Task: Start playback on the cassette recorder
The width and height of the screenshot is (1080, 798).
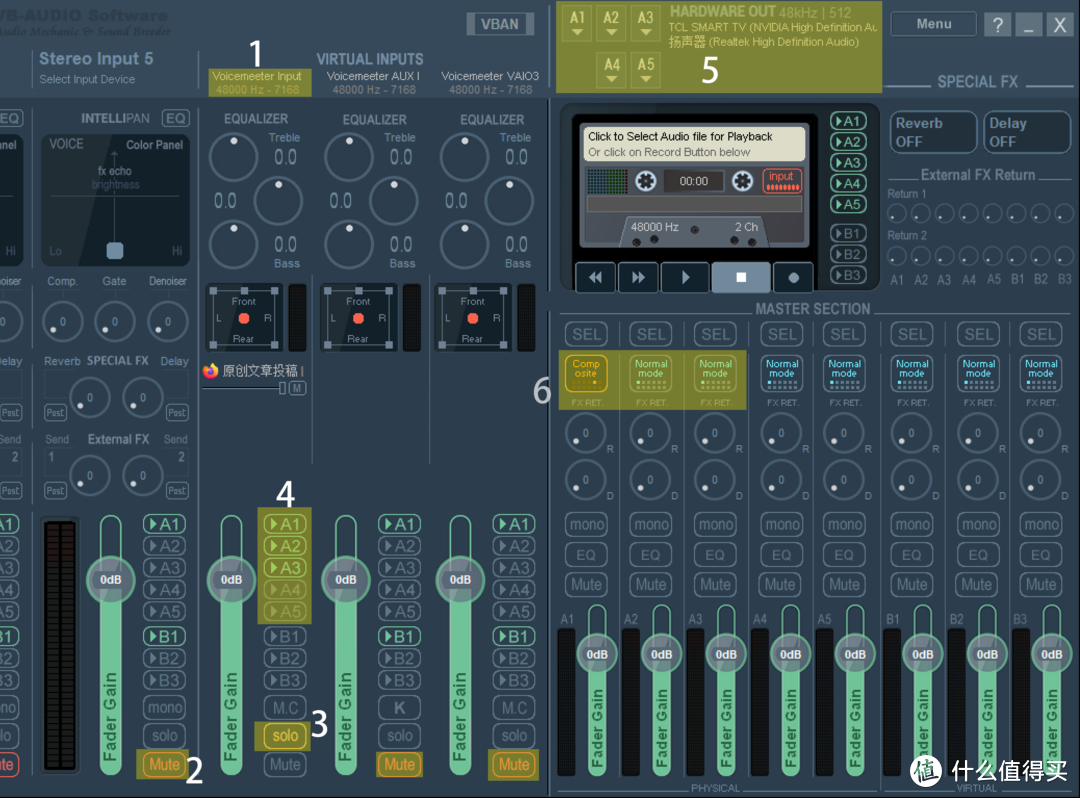Action: point(685,277)
